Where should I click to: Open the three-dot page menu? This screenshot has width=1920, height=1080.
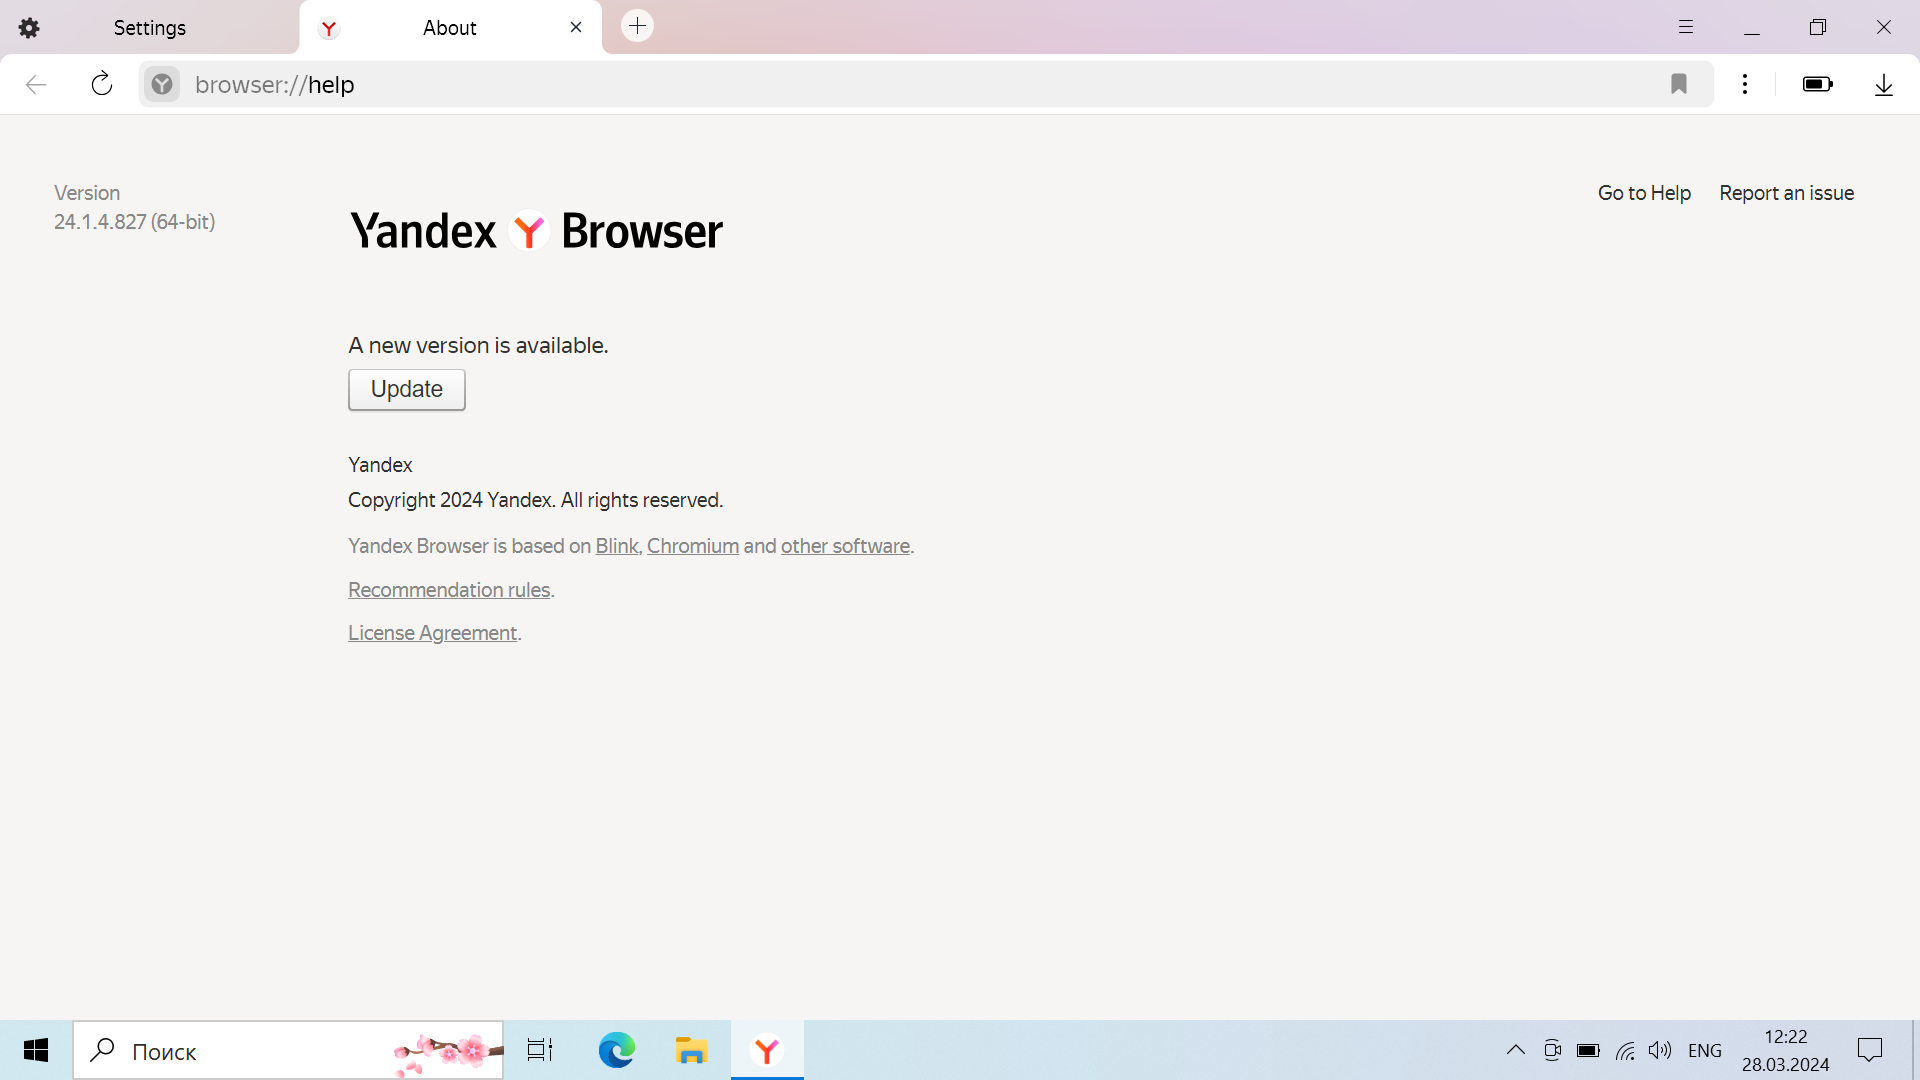(x=1745, y=84)
